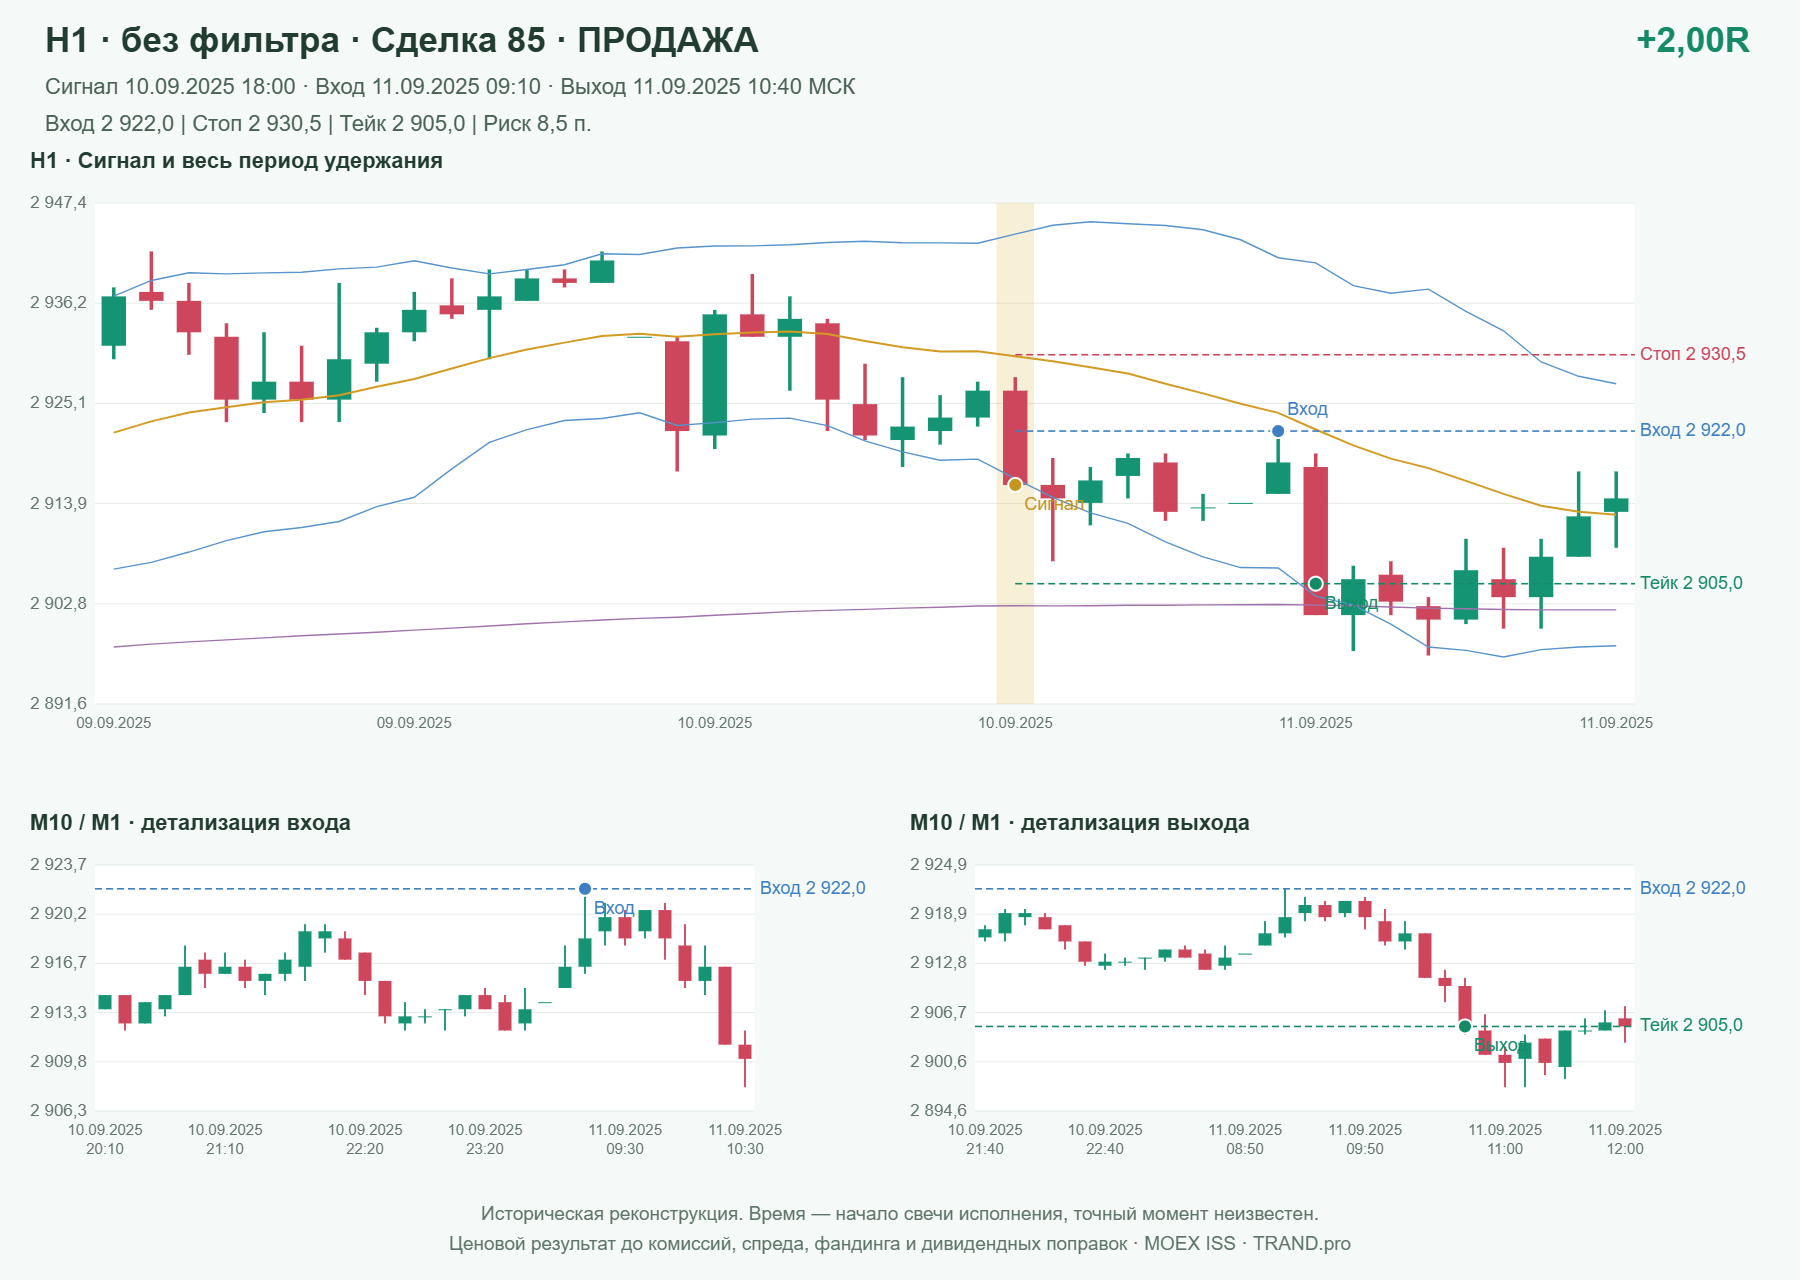The height and width of the screenshot is (1280, 1800).
Task: Click the '2 906,3' axis value in entry detail
Action: [x=58, y=1111]
